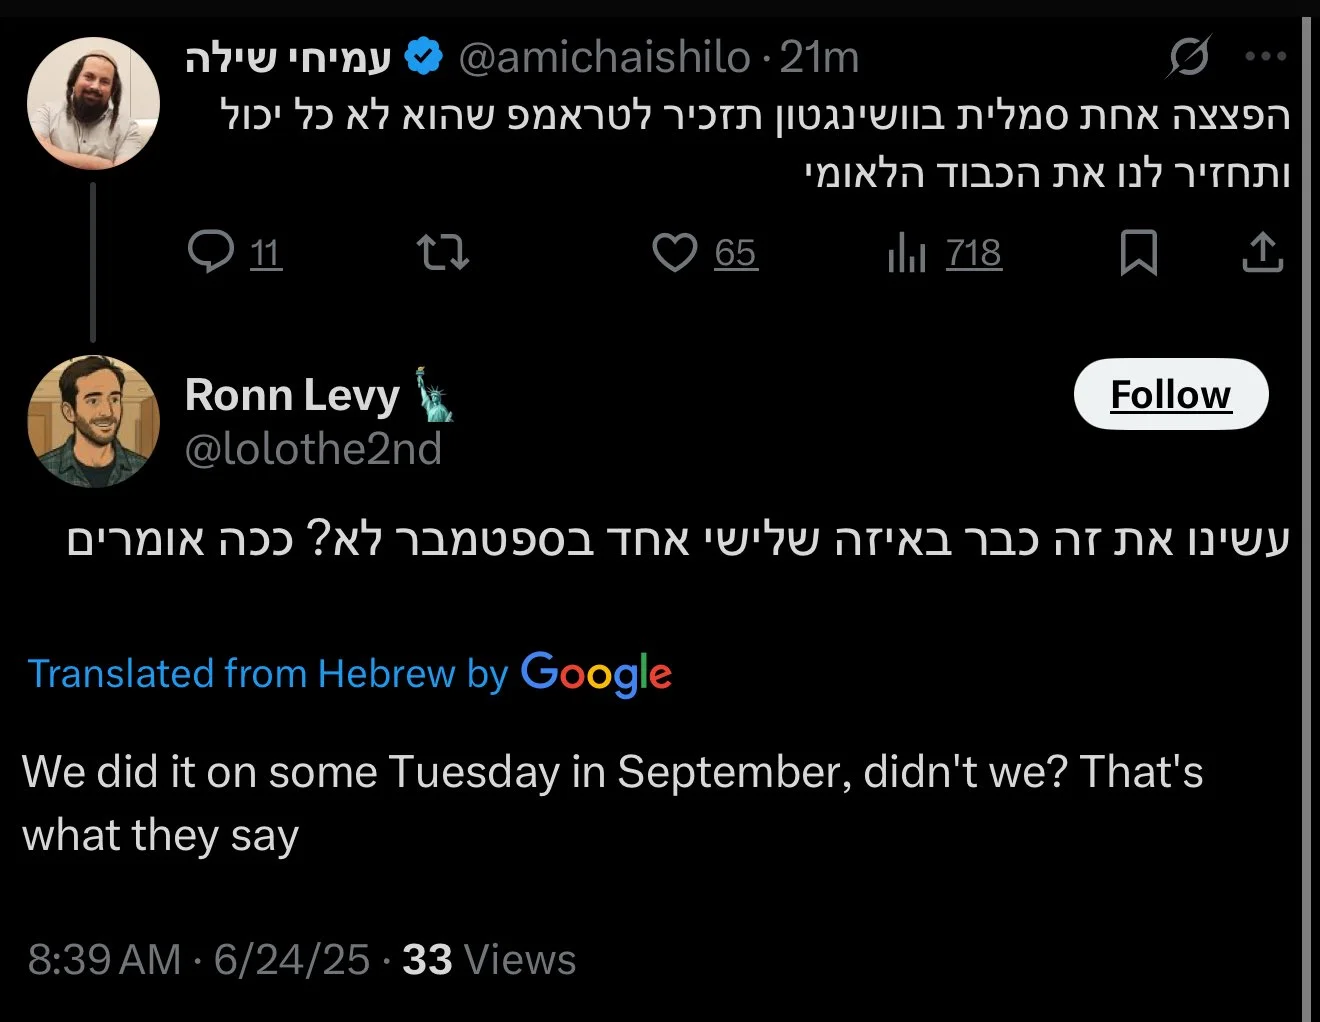Click the Ronn Levy display name

pyautogui.click(x=292, y=395)
